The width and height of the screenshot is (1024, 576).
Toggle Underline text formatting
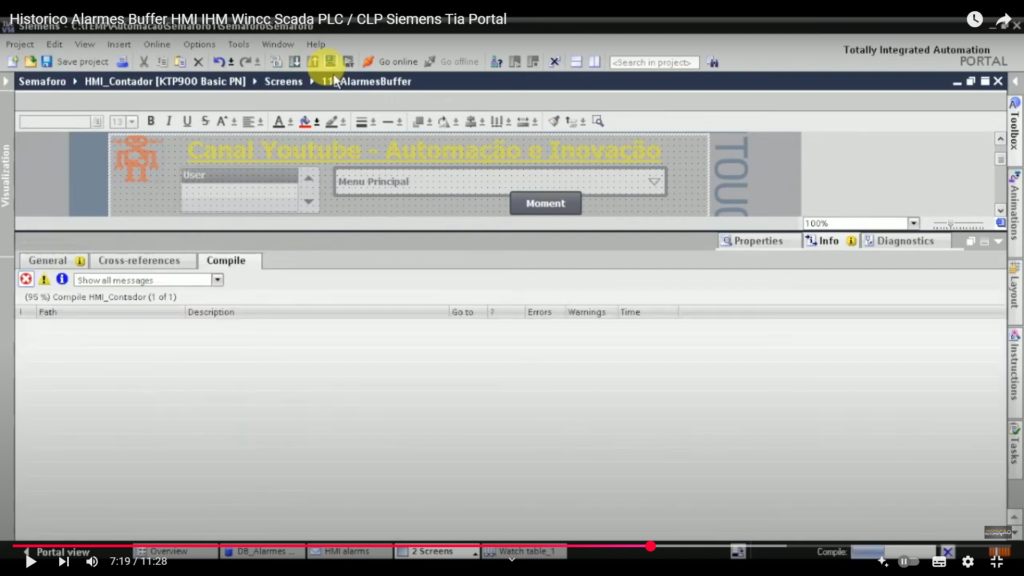pyautogui.click(x=187, y=121)
